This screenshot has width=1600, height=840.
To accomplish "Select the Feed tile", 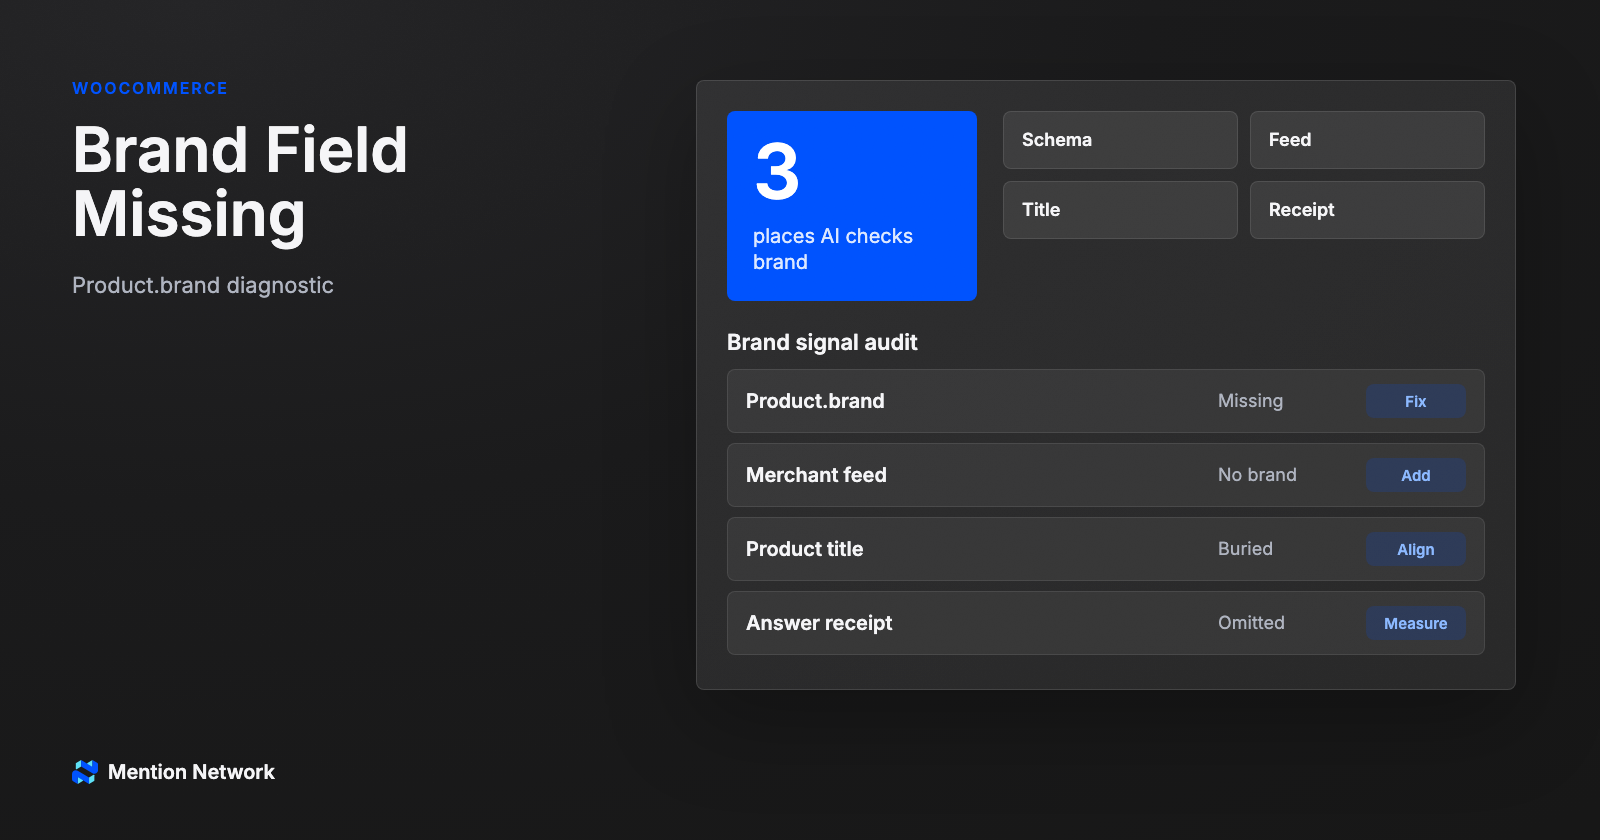I will click(1367, 140).
